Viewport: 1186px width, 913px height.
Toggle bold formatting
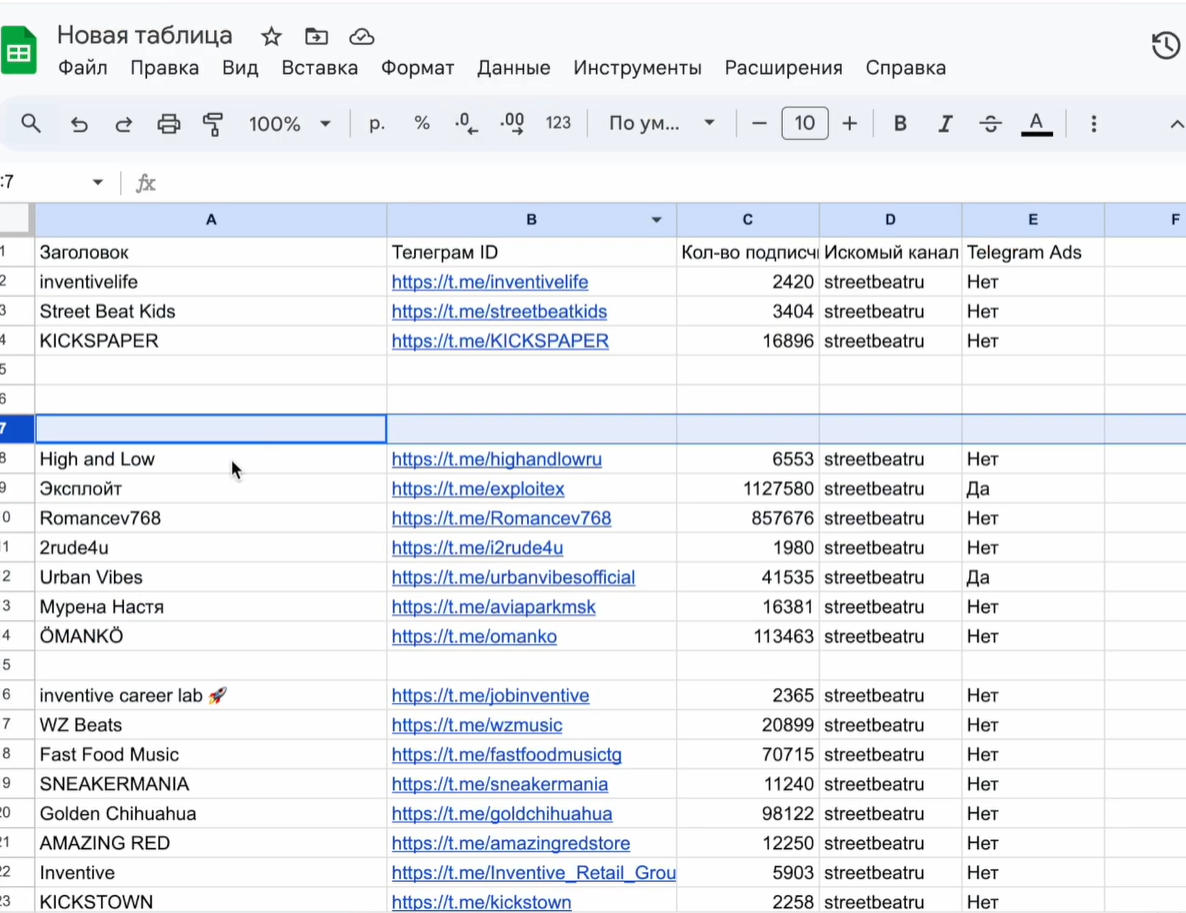click(x=900, y=124)
